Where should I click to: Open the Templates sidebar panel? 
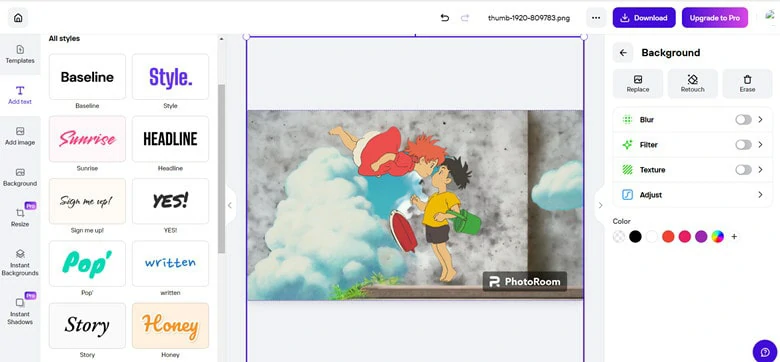tap(20, 55)
